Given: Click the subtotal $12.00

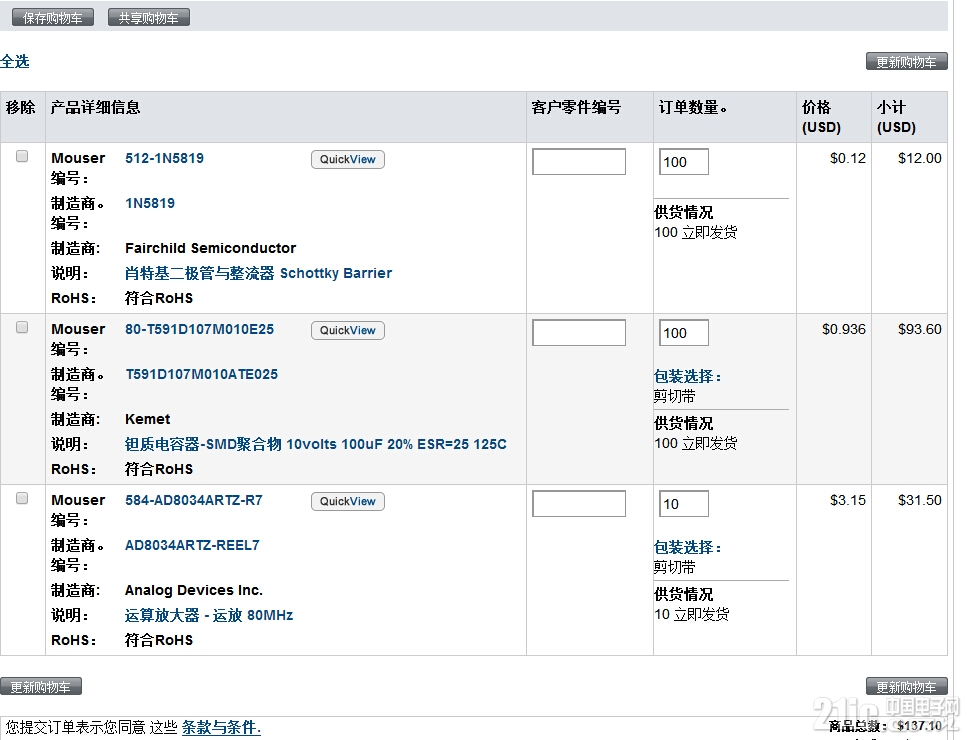Looking at the screenshot, I should (920, 158).
